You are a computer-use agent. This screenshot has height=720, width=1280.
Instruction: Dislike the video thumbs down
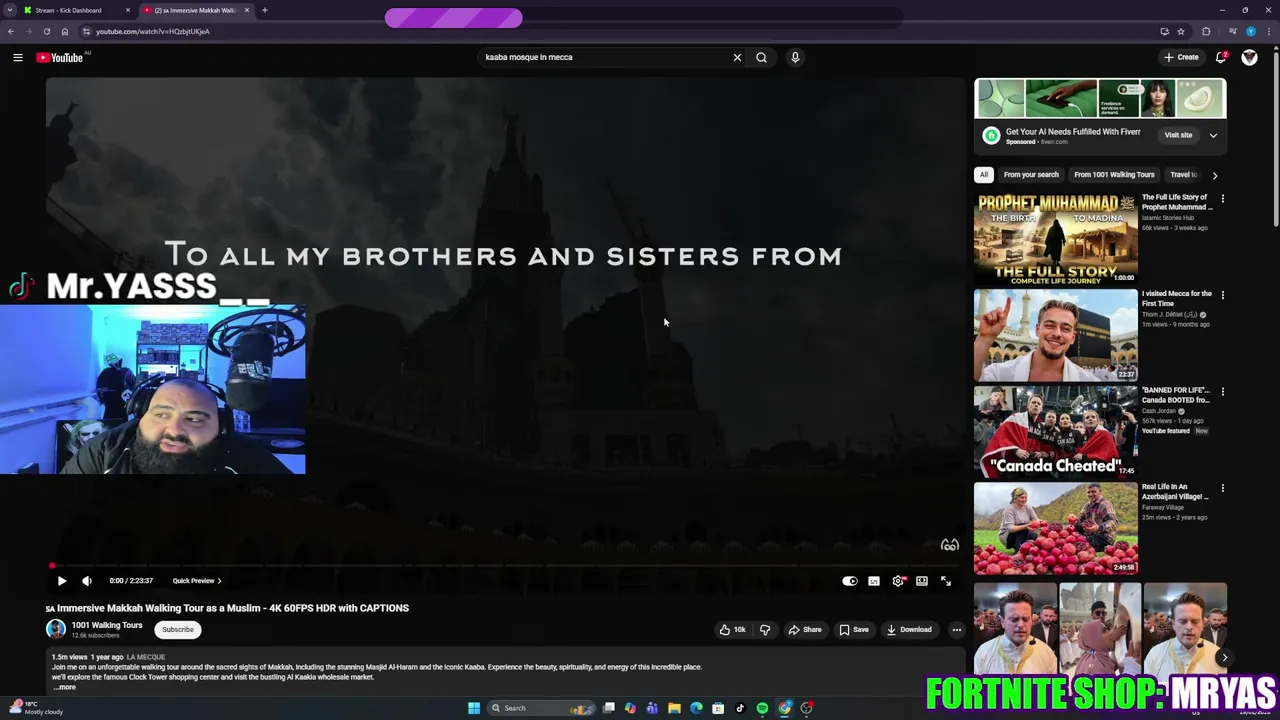pos(765,630)
